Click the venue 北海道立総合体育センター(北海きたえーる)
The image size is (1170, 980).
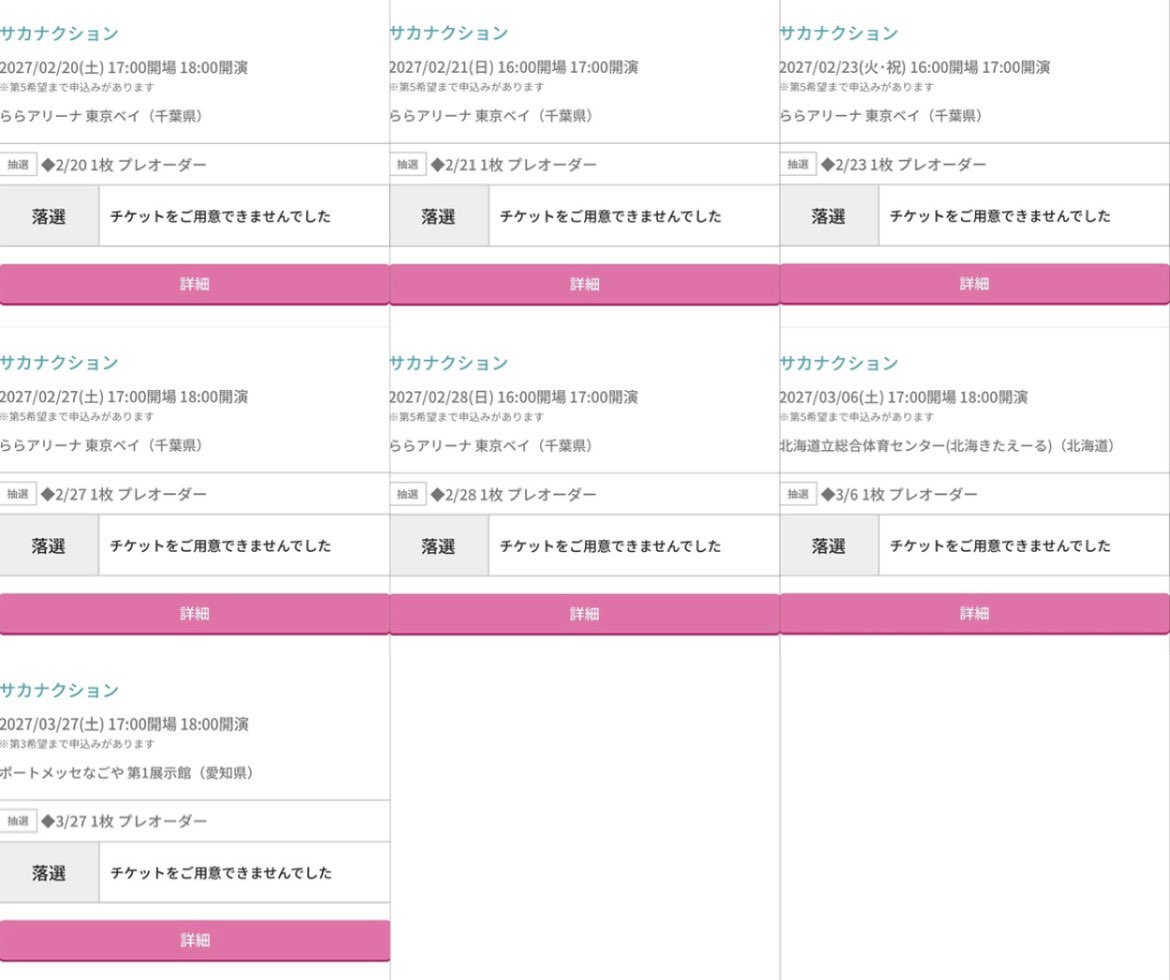[x=948, y=446]
